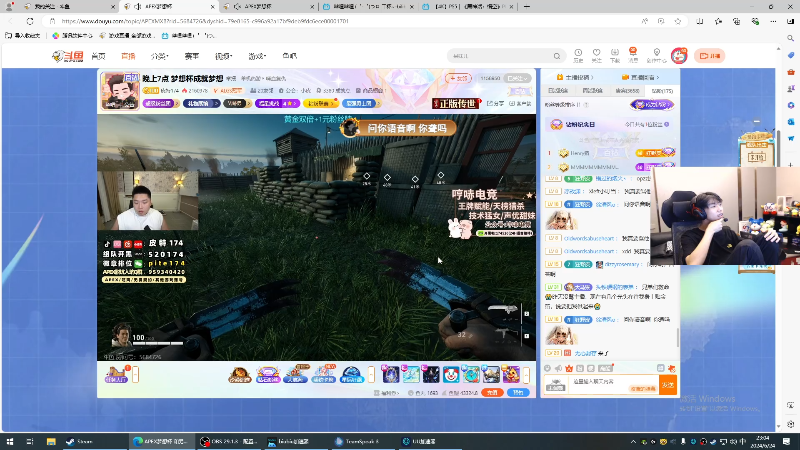Image resolution: width=800 pixels, height=450 pixels.
Task: Click the Douyu logo in header
Action: (x=67, y=56)
